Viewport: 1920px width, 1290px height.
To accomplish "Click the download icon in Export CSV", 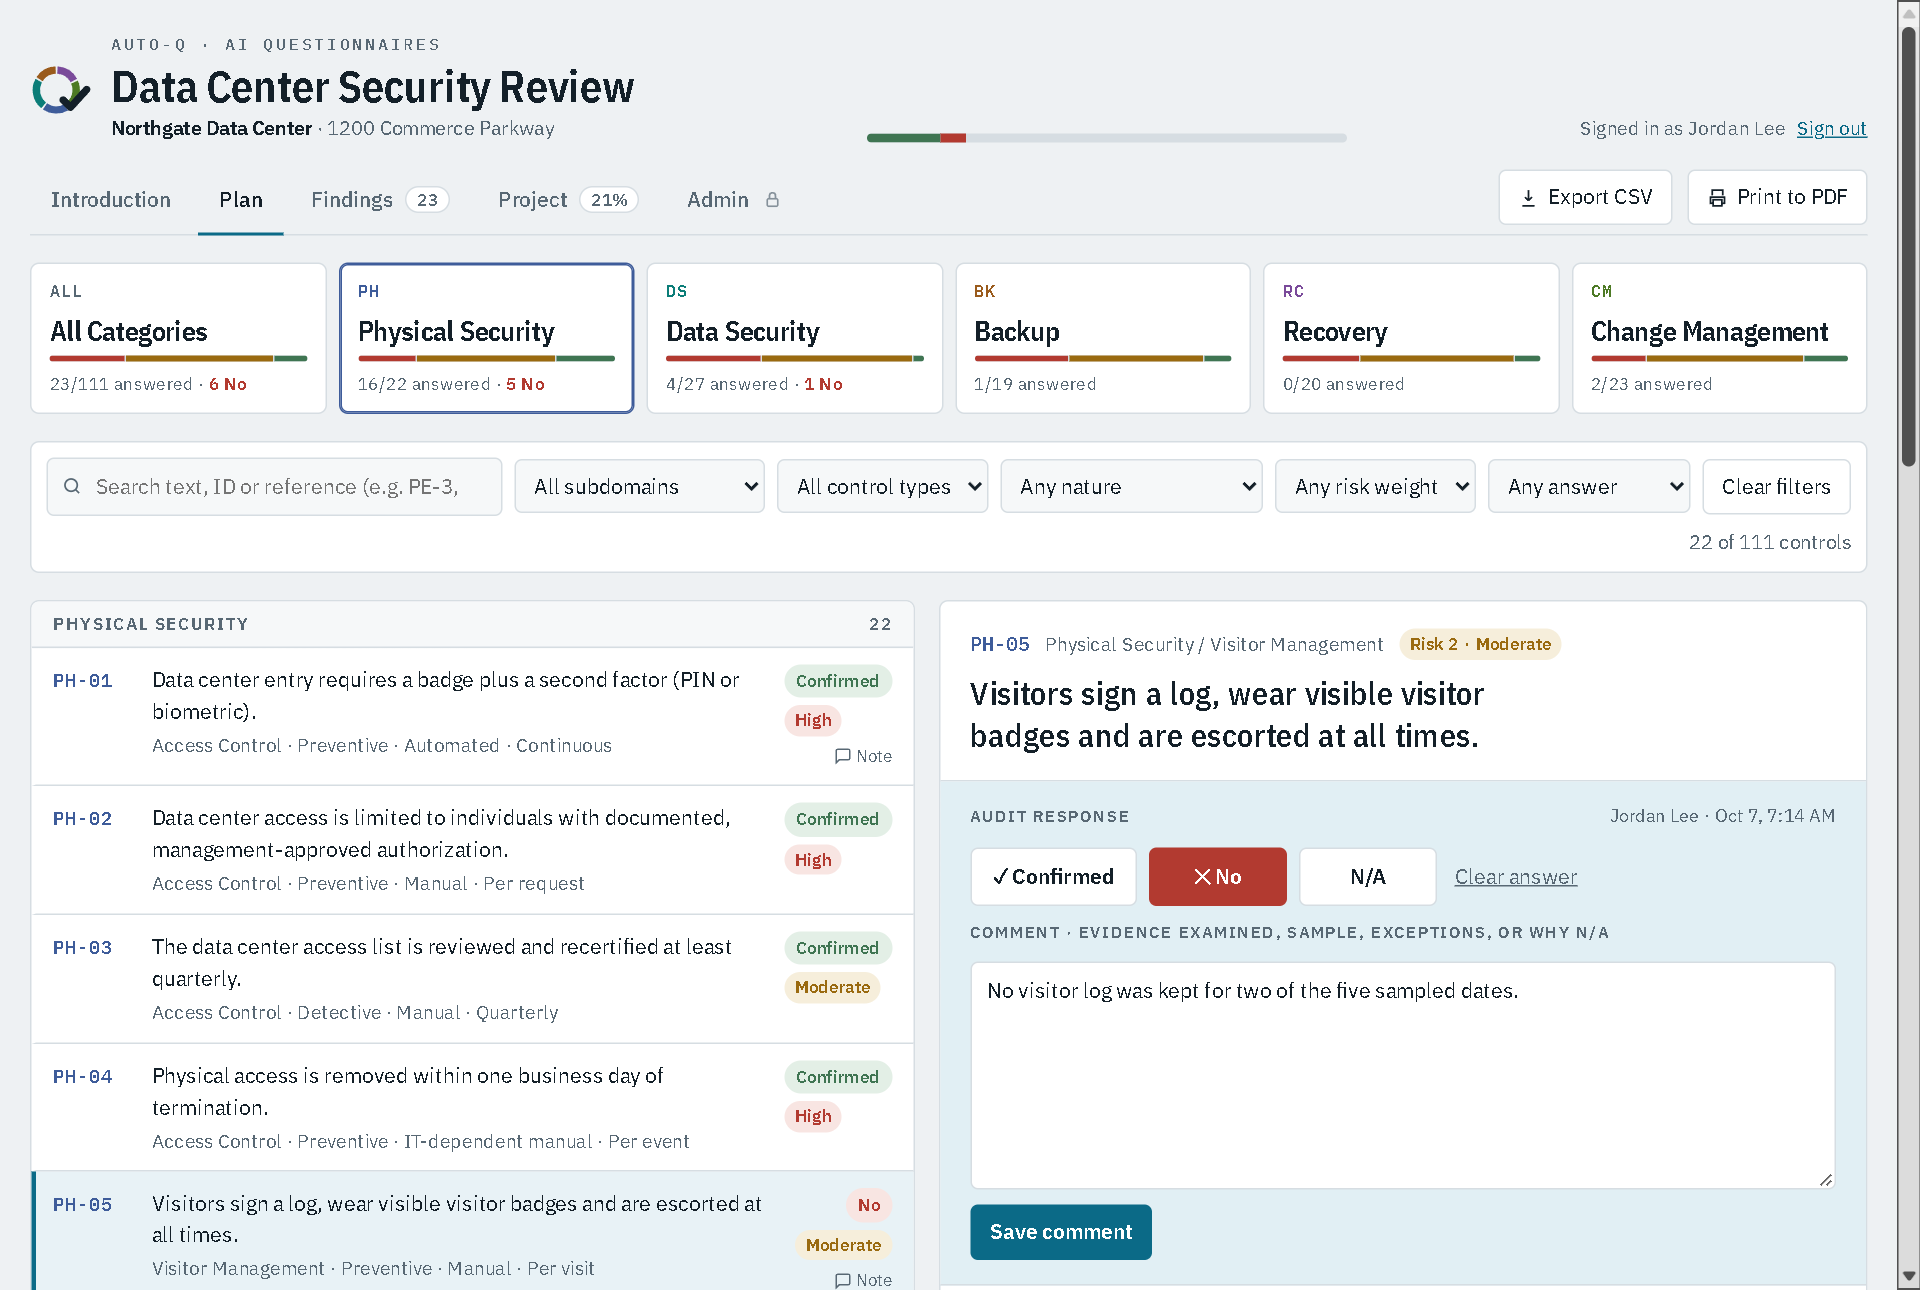I will click(x=1528, y=198).
